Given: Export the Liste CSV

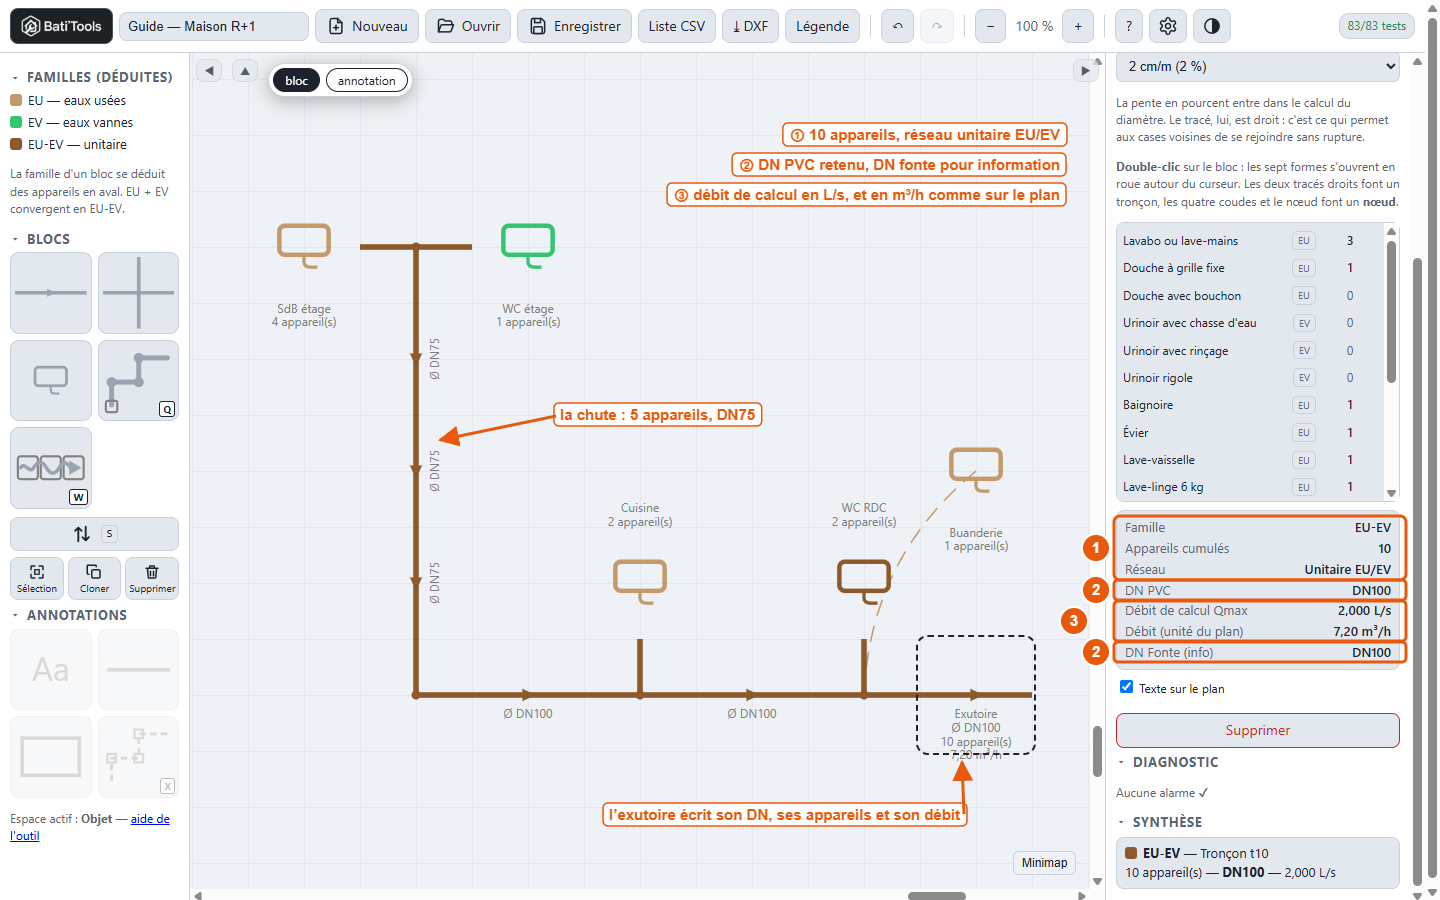Looking at the screenshot, I should (x=677, y=26).
